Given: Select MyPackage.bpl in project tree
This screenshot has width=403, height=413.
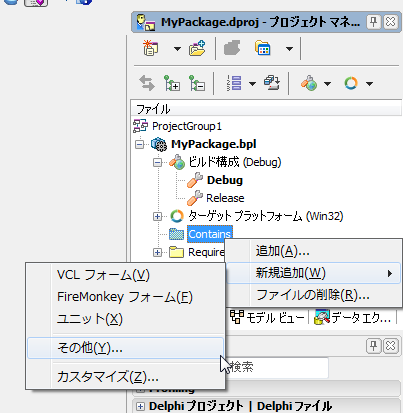Looking at the screenshot, I should coord(214,144).
